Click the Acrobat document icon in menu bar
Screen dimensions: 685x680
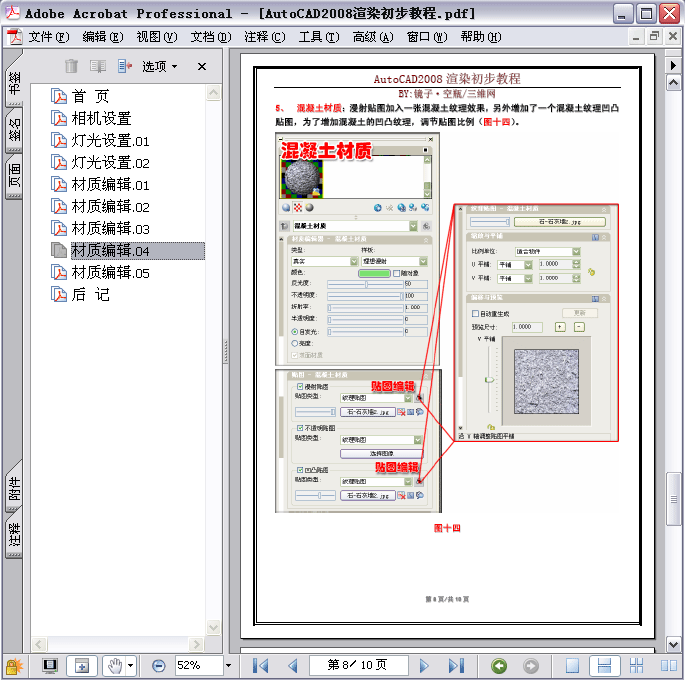click(14, 37)
